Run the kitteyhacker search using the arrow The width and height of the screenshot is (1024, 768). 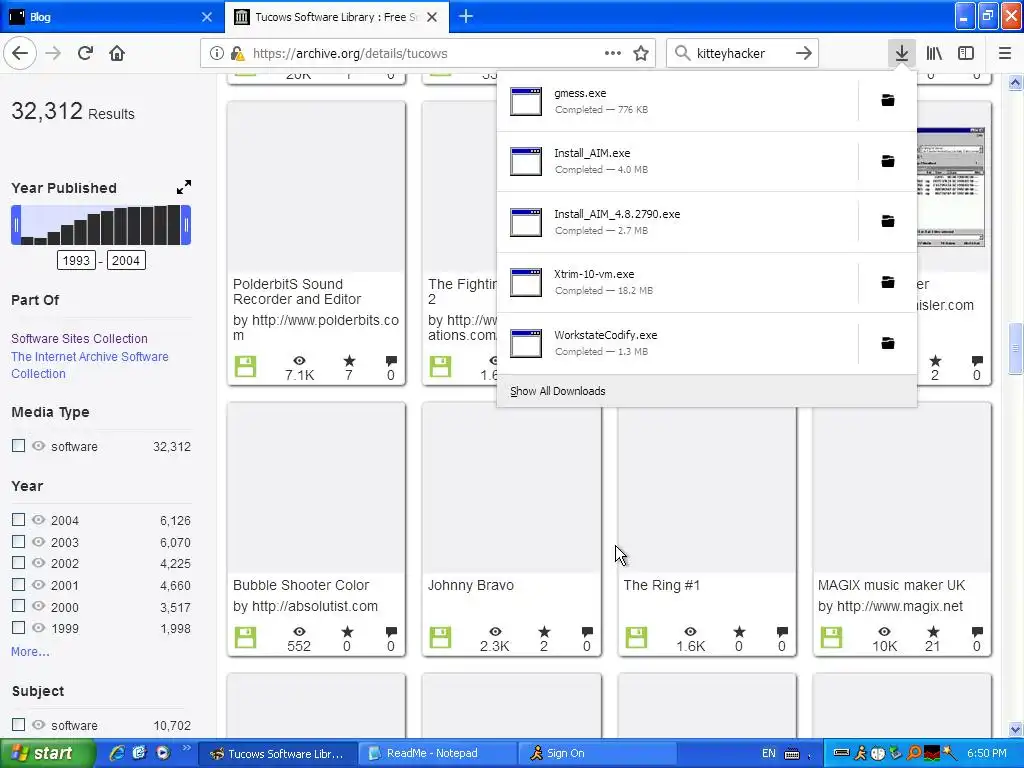804,54
